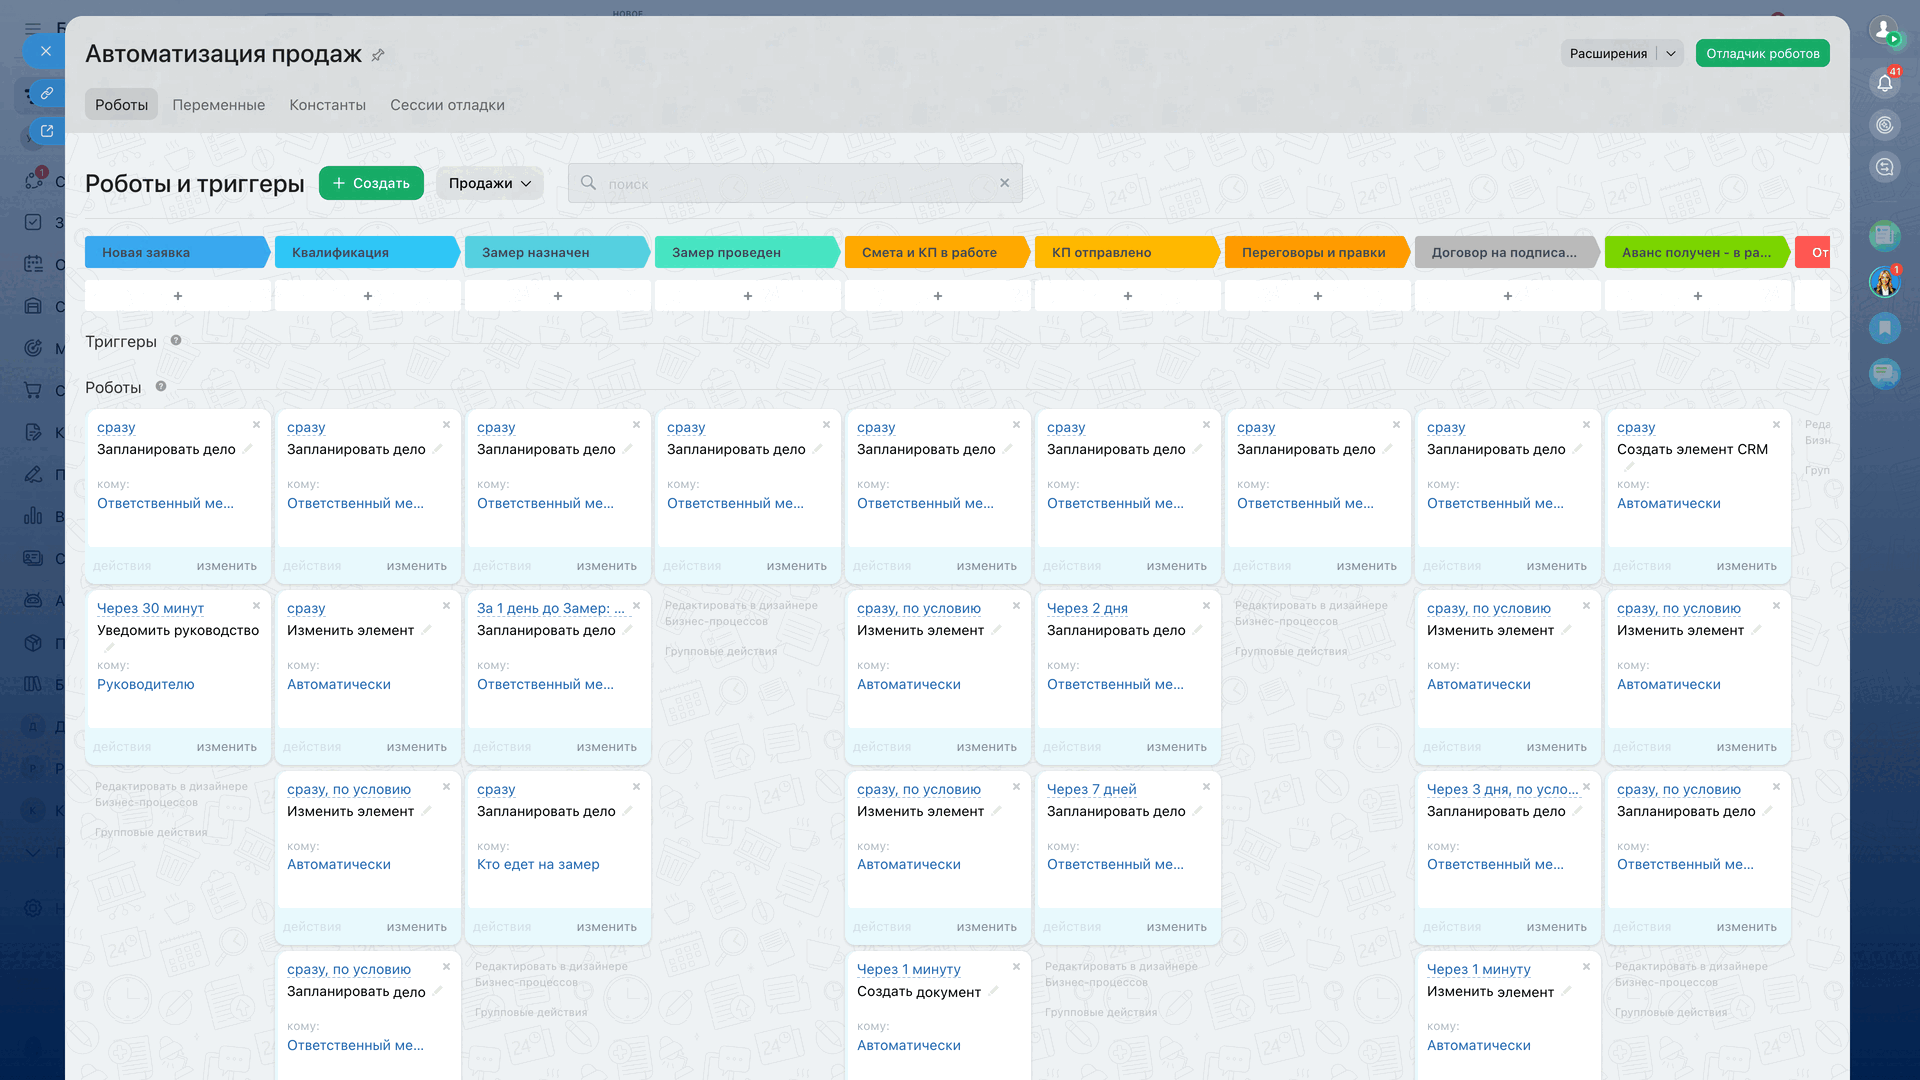This screenshot has height=1080, width=1920.
Task: Rename pencil icon under 'Уведомить руководство'
Action: pyautogui.click(x=109, y=648)
